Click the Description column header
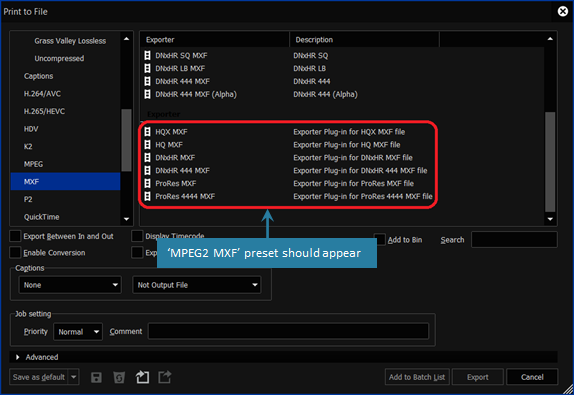This screenshot has height=395, width=574. point(364,40)
